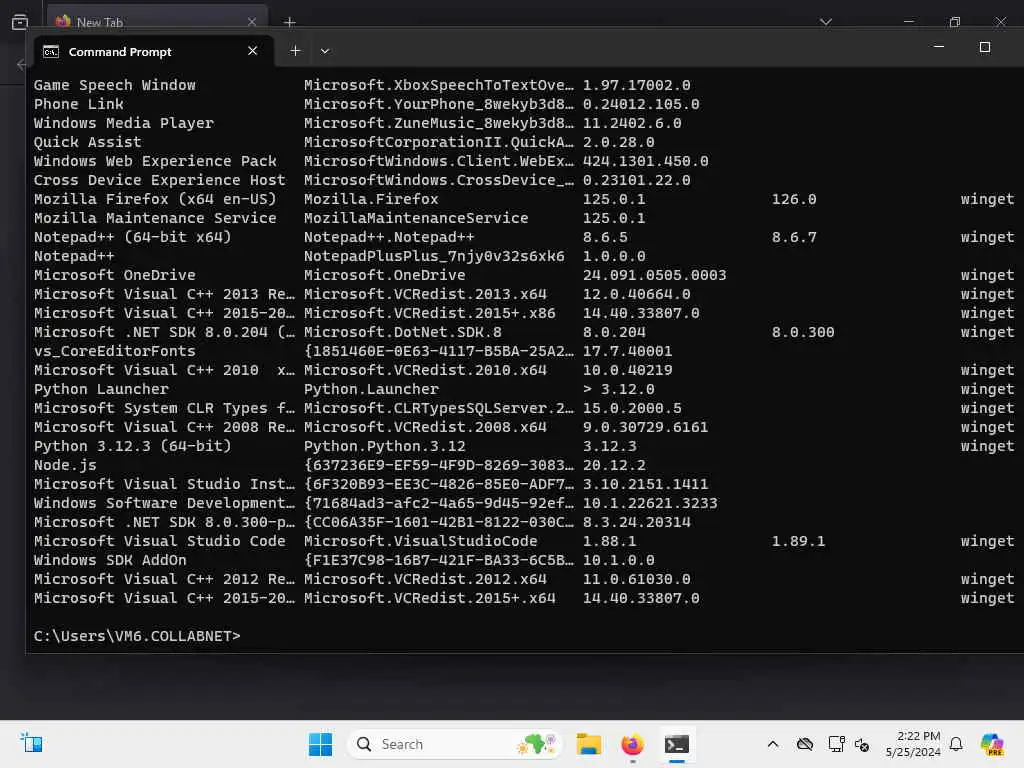Click 'vs_CoreEditorFonts' entry
Image resolution: width=1024 pixels, height=768 pixels.
pos(114,351)
